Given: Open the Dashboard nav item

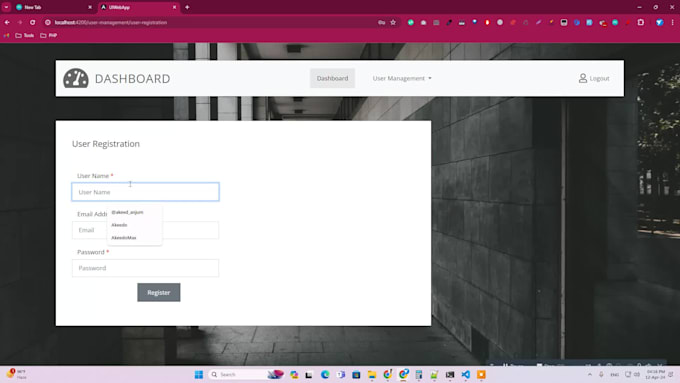Looking at the screenshot, I should [332, 79].
